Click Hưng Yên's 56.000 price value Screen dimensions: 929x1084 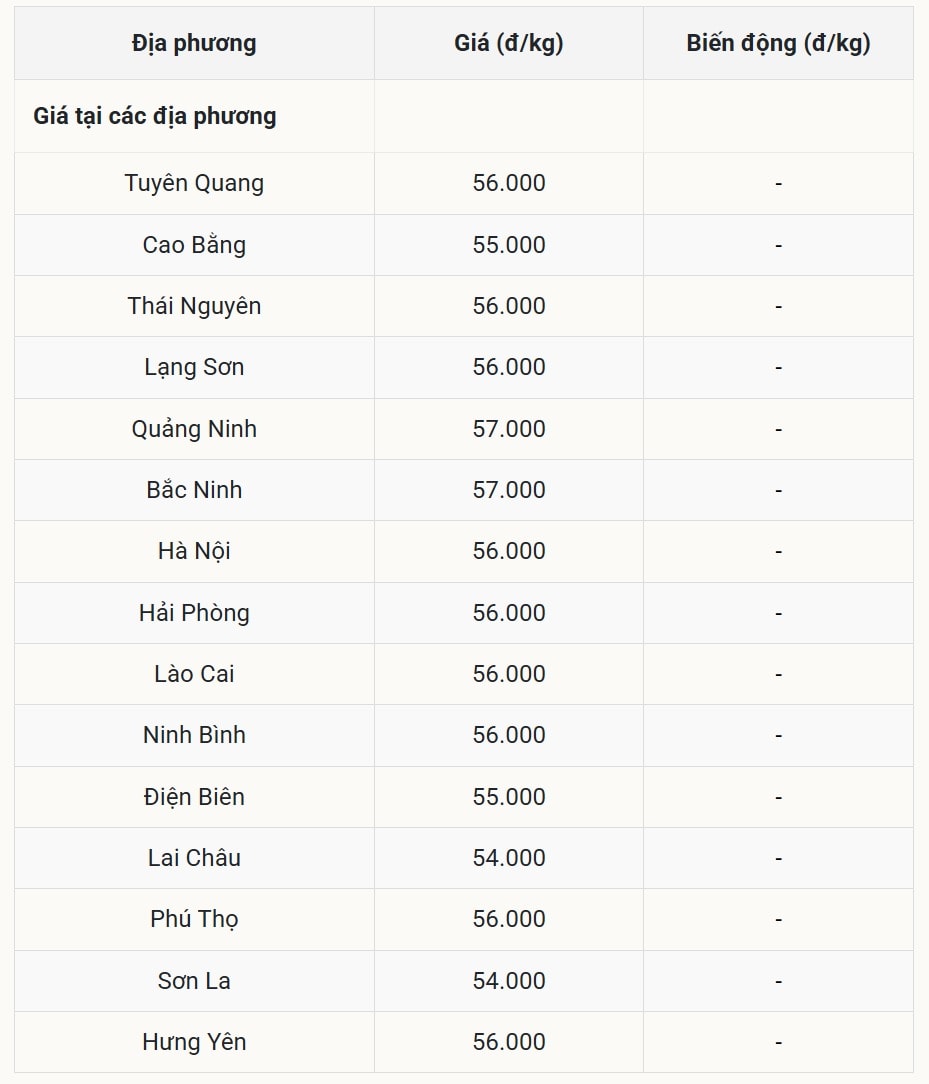(509, 1042)
